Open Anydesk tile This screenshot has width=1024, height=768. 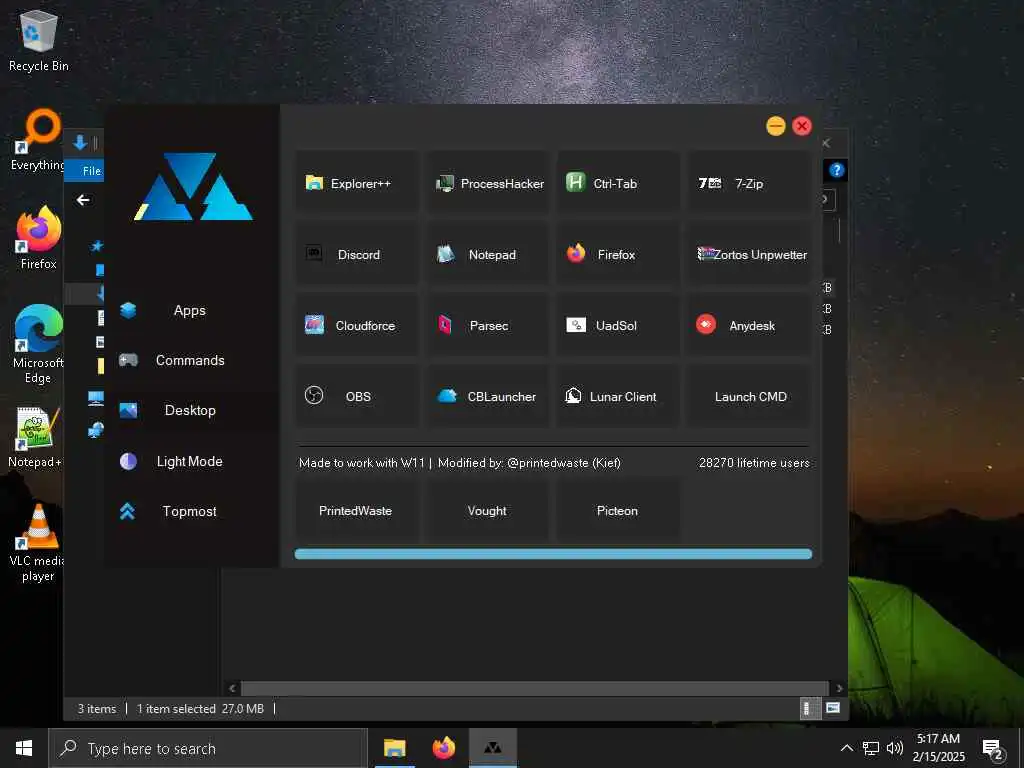tap(750, 325)
